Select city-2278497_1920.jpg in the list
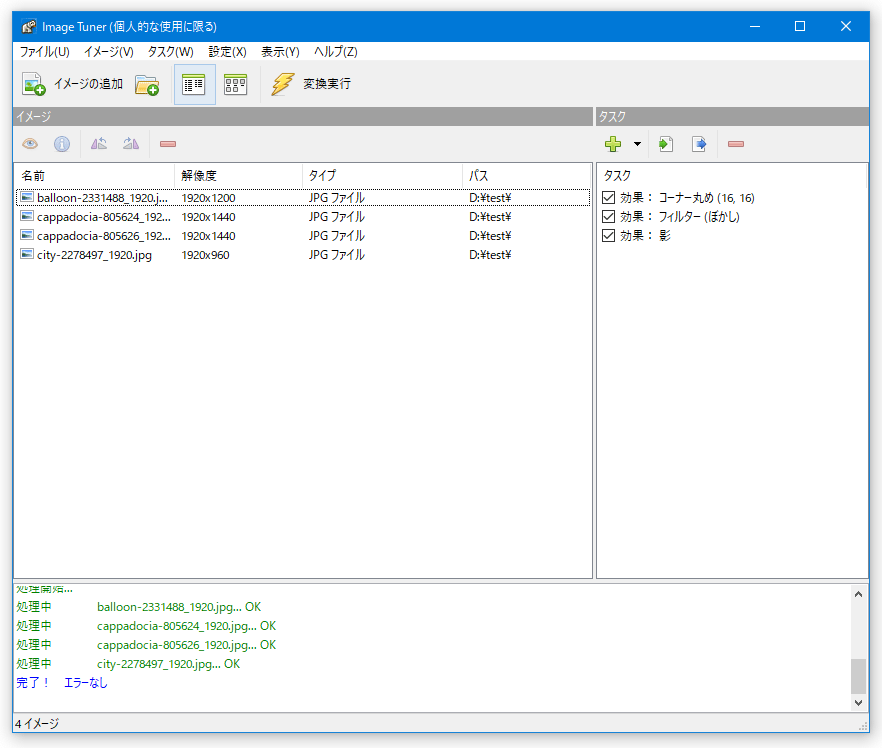Screen dimensions: 882x748 [94, 255]
